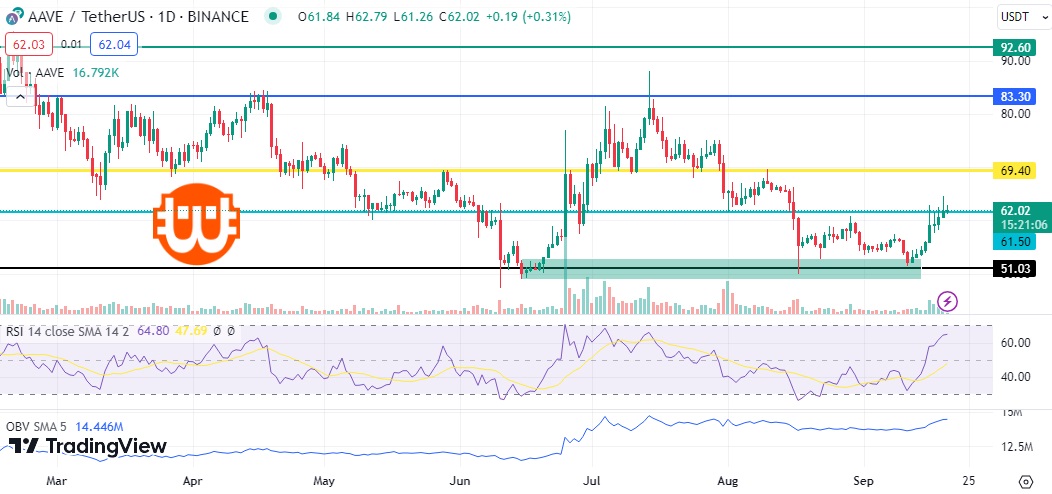Click the green market status dot
The width and height of the screenshot is (1052, 494).
[272, 16]
